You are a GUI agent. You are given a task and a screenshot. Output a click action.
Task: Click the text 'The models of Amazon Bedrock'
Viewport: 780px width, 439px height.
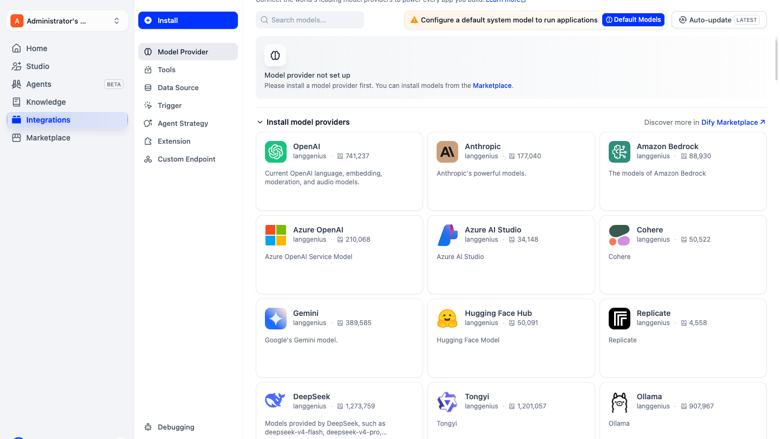click(657, 174)
